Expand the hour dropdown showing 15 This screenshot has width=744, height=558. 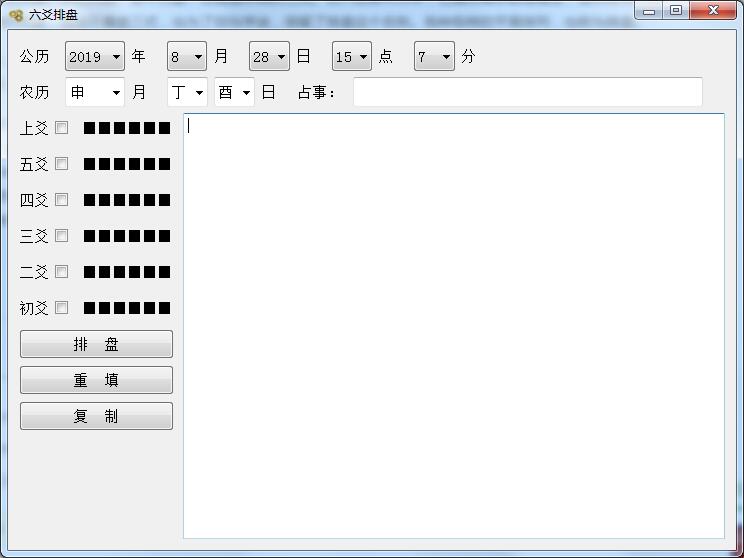coord(352,56)
